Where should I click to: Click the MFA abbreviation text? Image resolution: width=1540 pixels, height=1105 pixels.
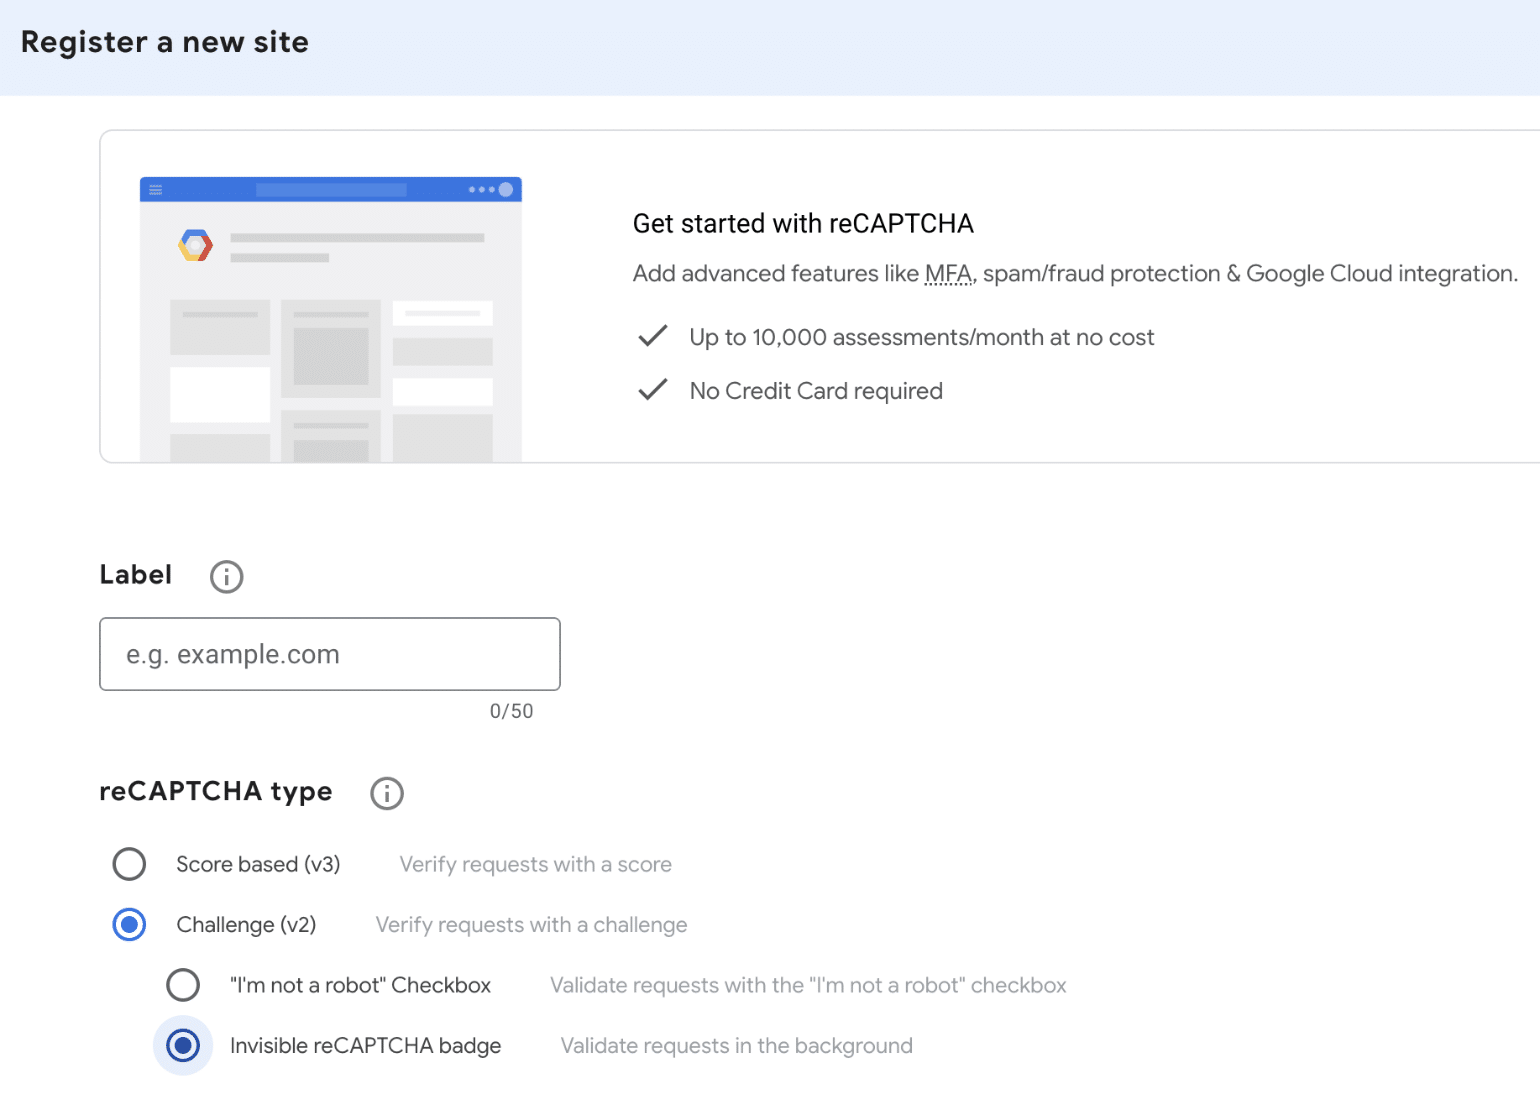tap(948, 274)
